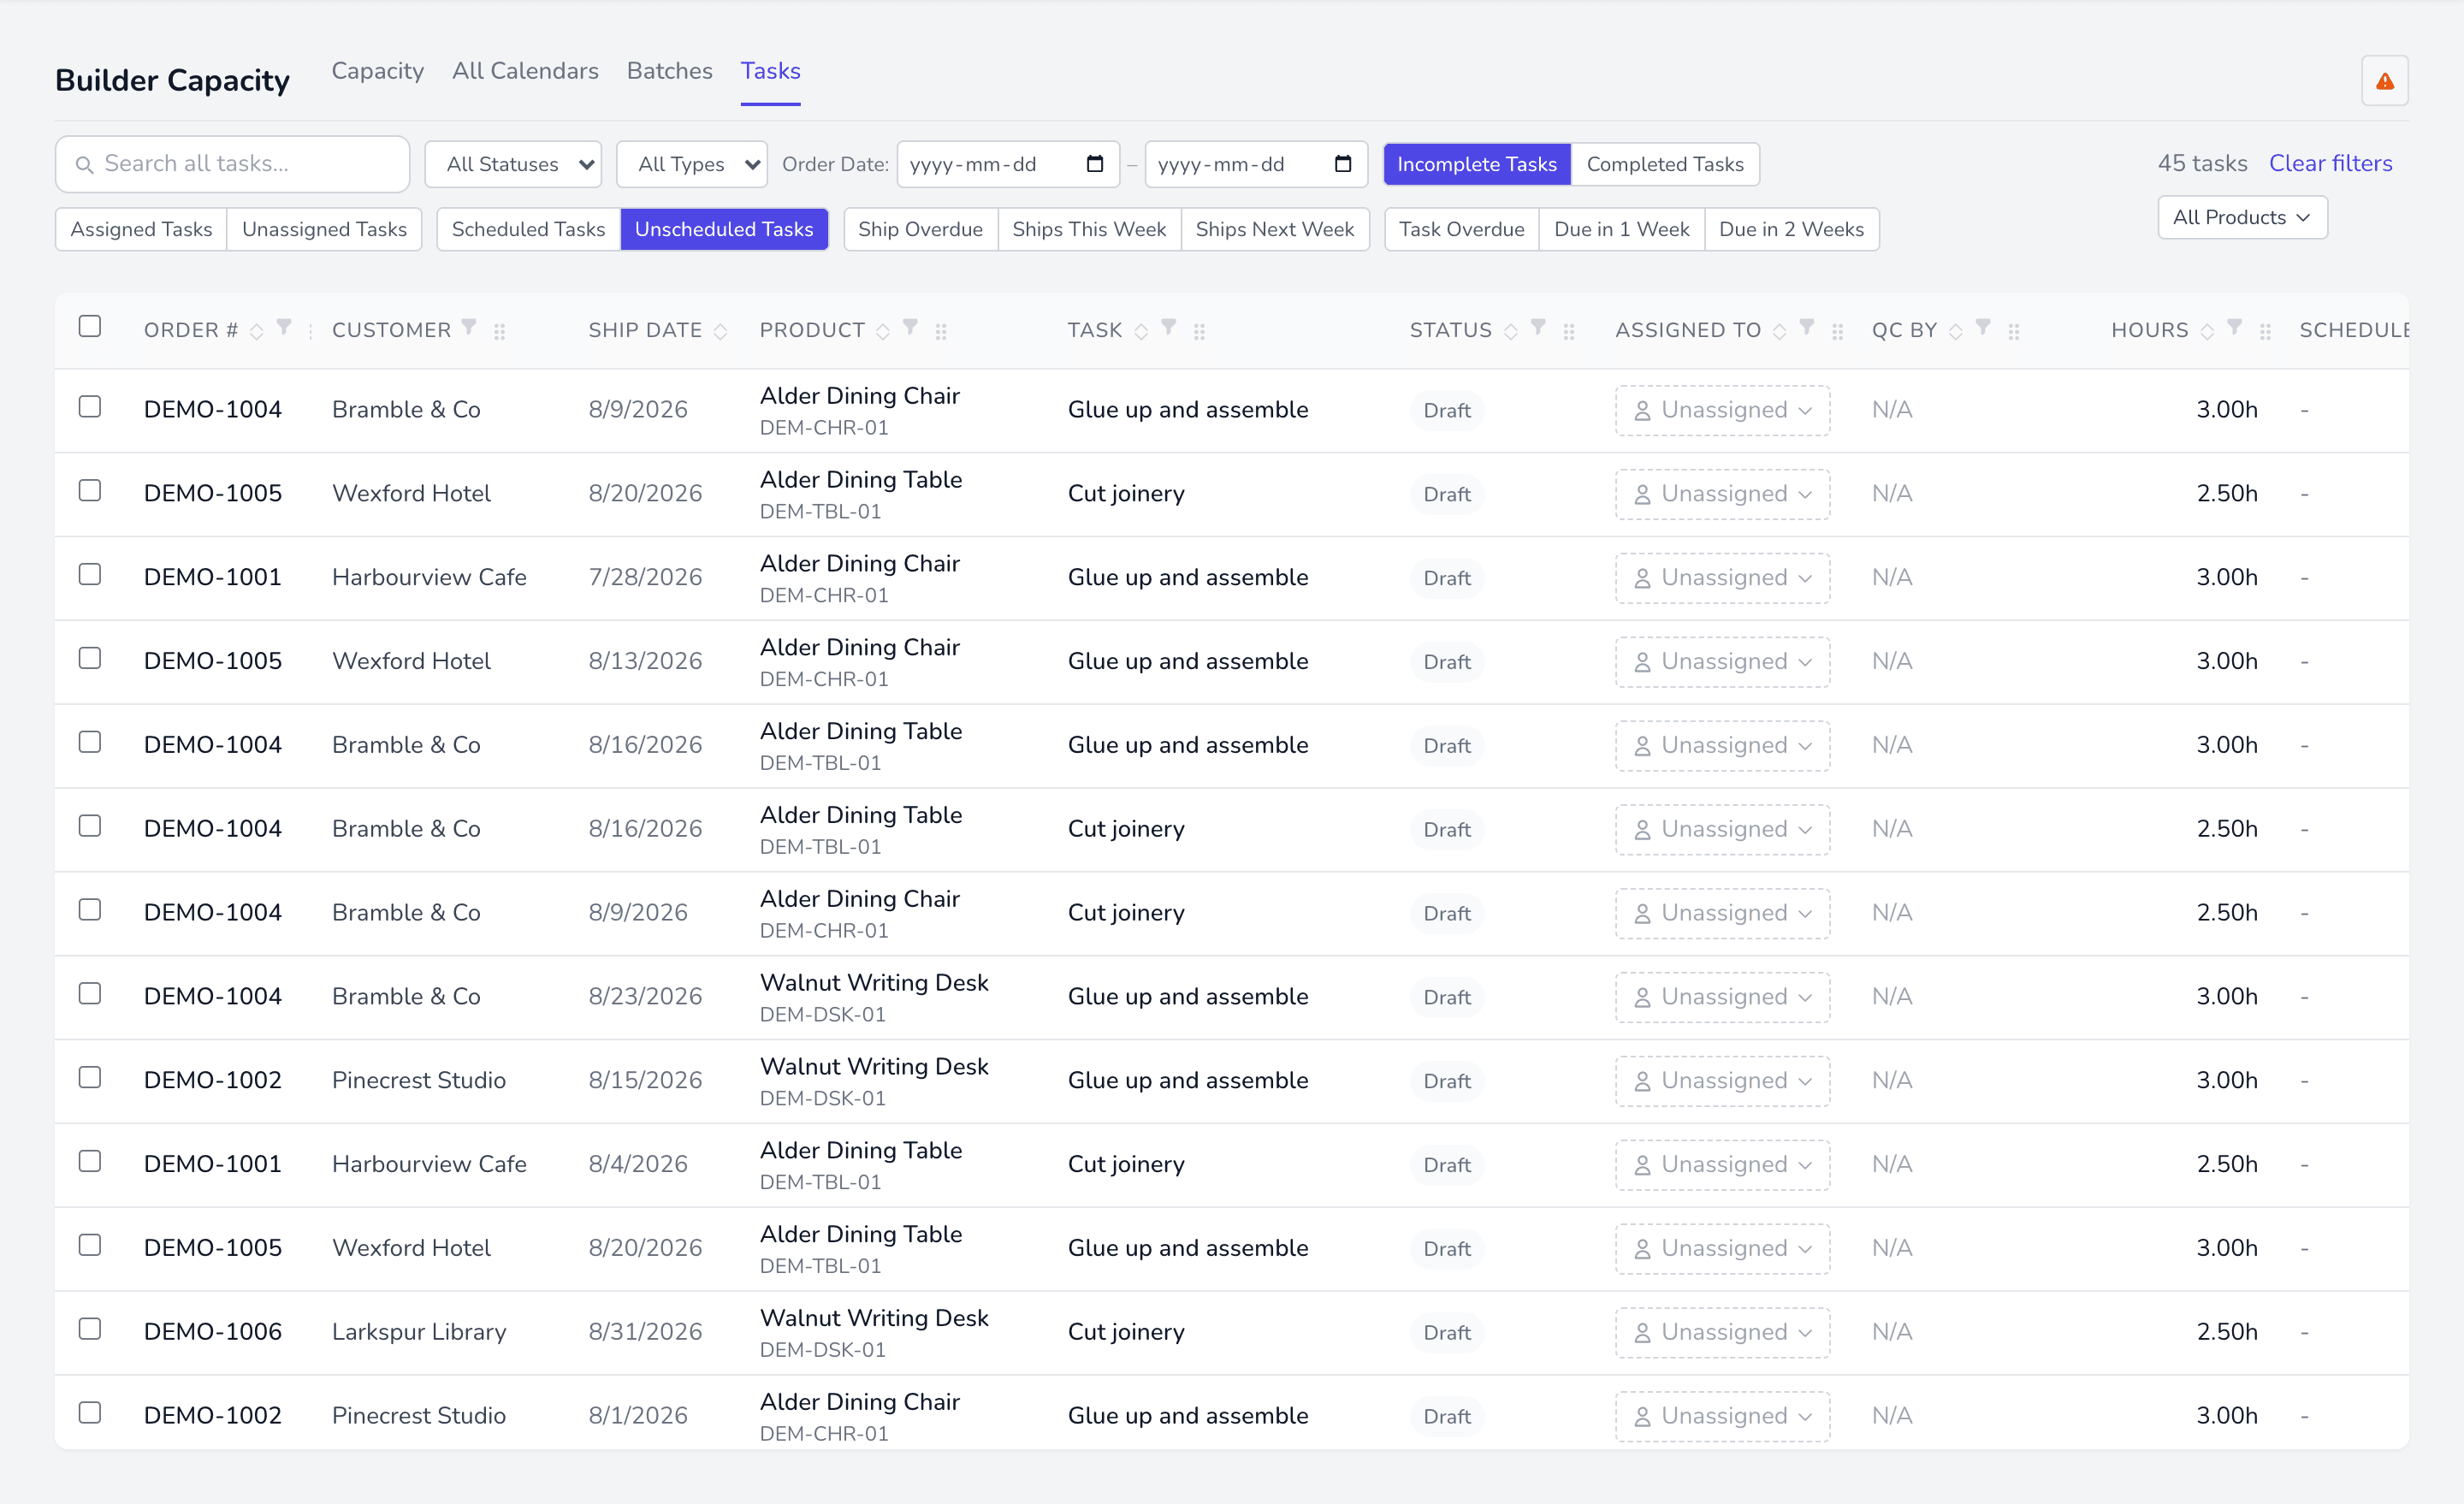Click Hours column grip handle

tap(2265, 331)
